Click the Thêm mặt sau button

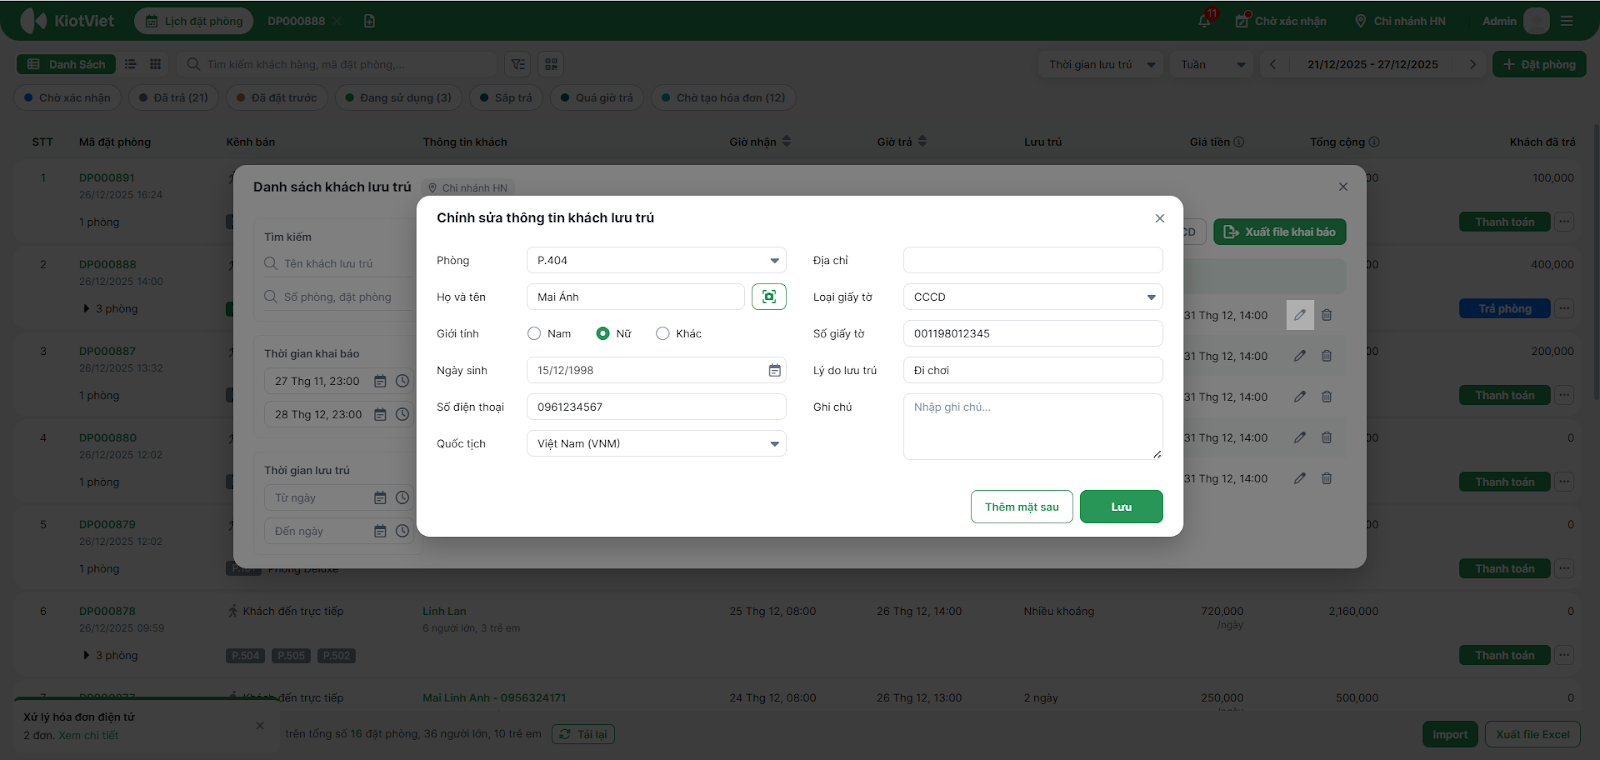1021,507
